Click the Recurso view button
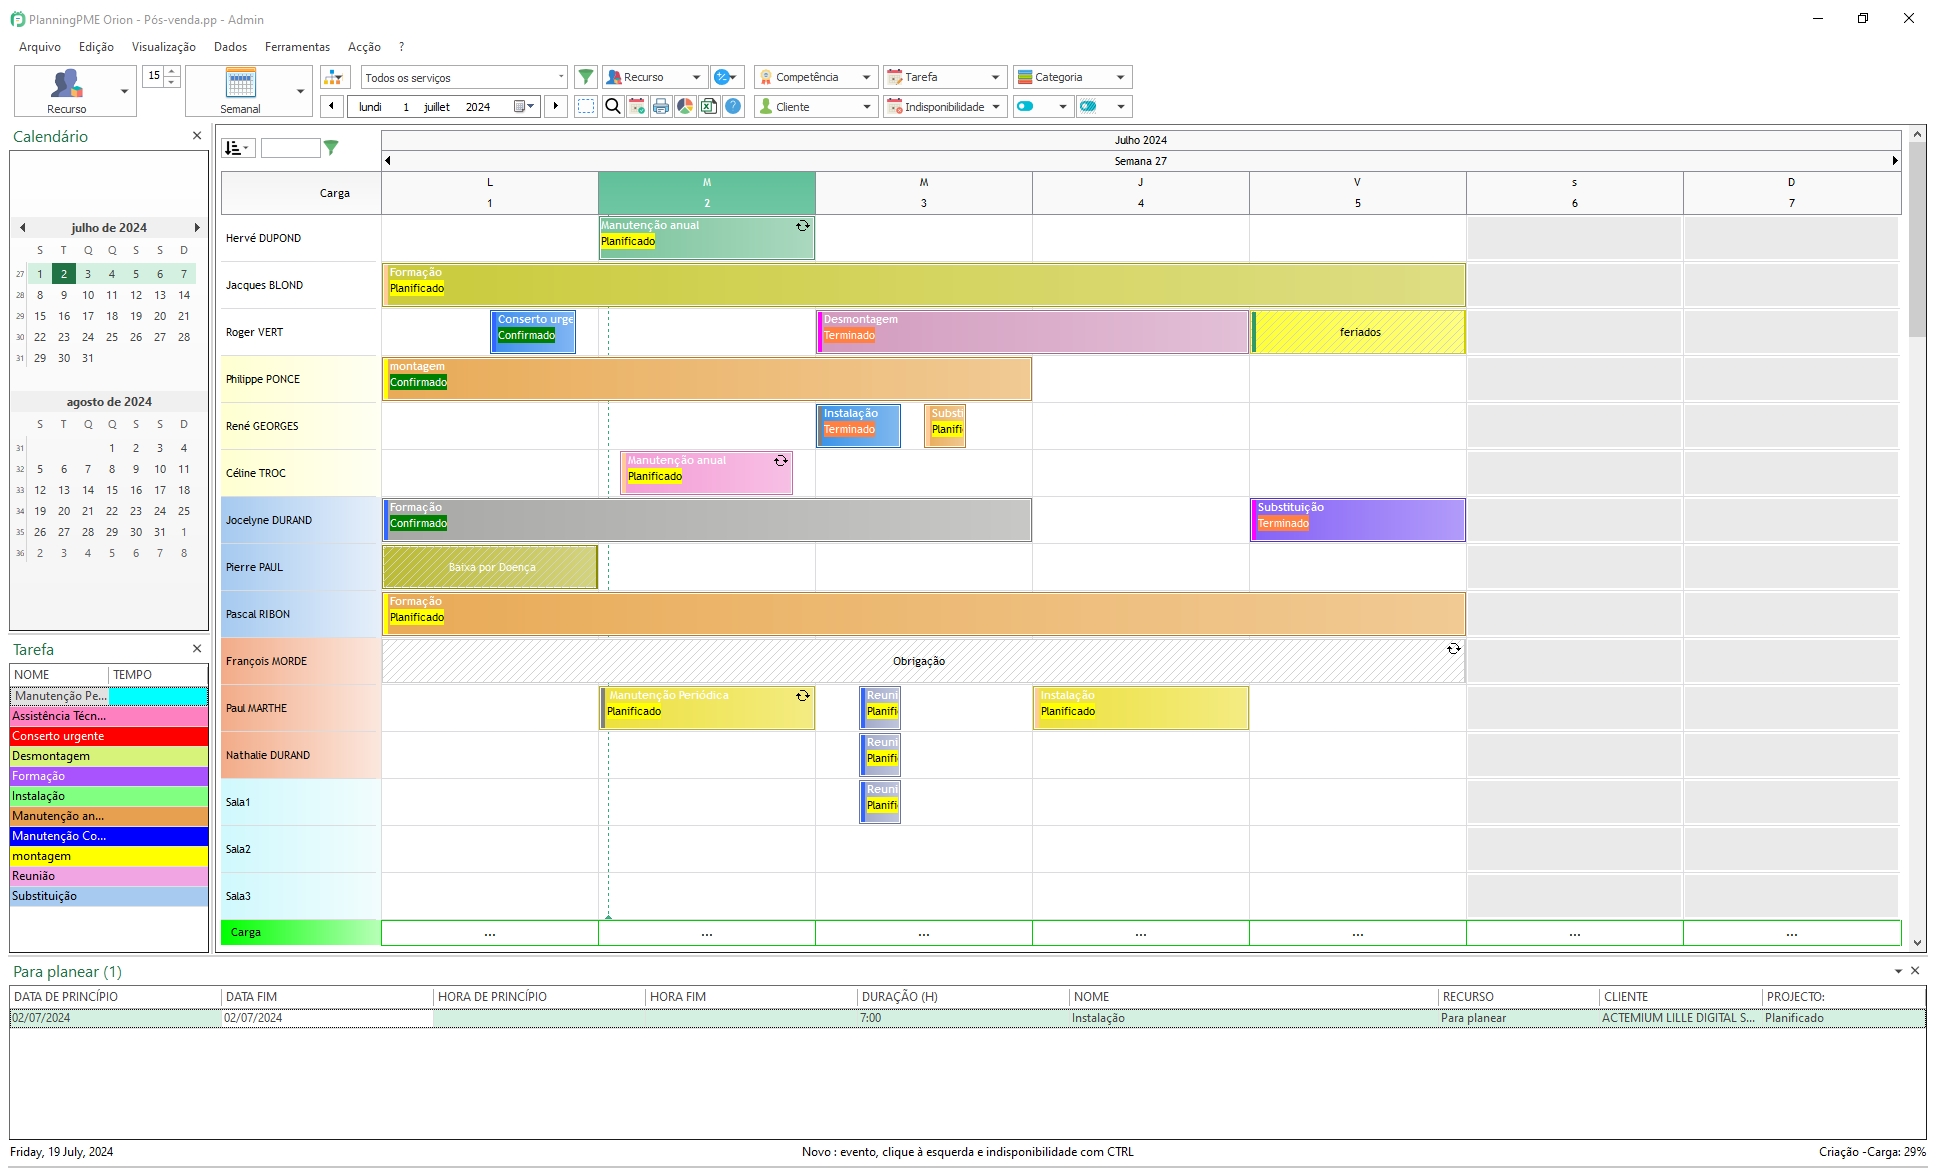This screenshot has width=1936, height=1168. tap(67, 91)
